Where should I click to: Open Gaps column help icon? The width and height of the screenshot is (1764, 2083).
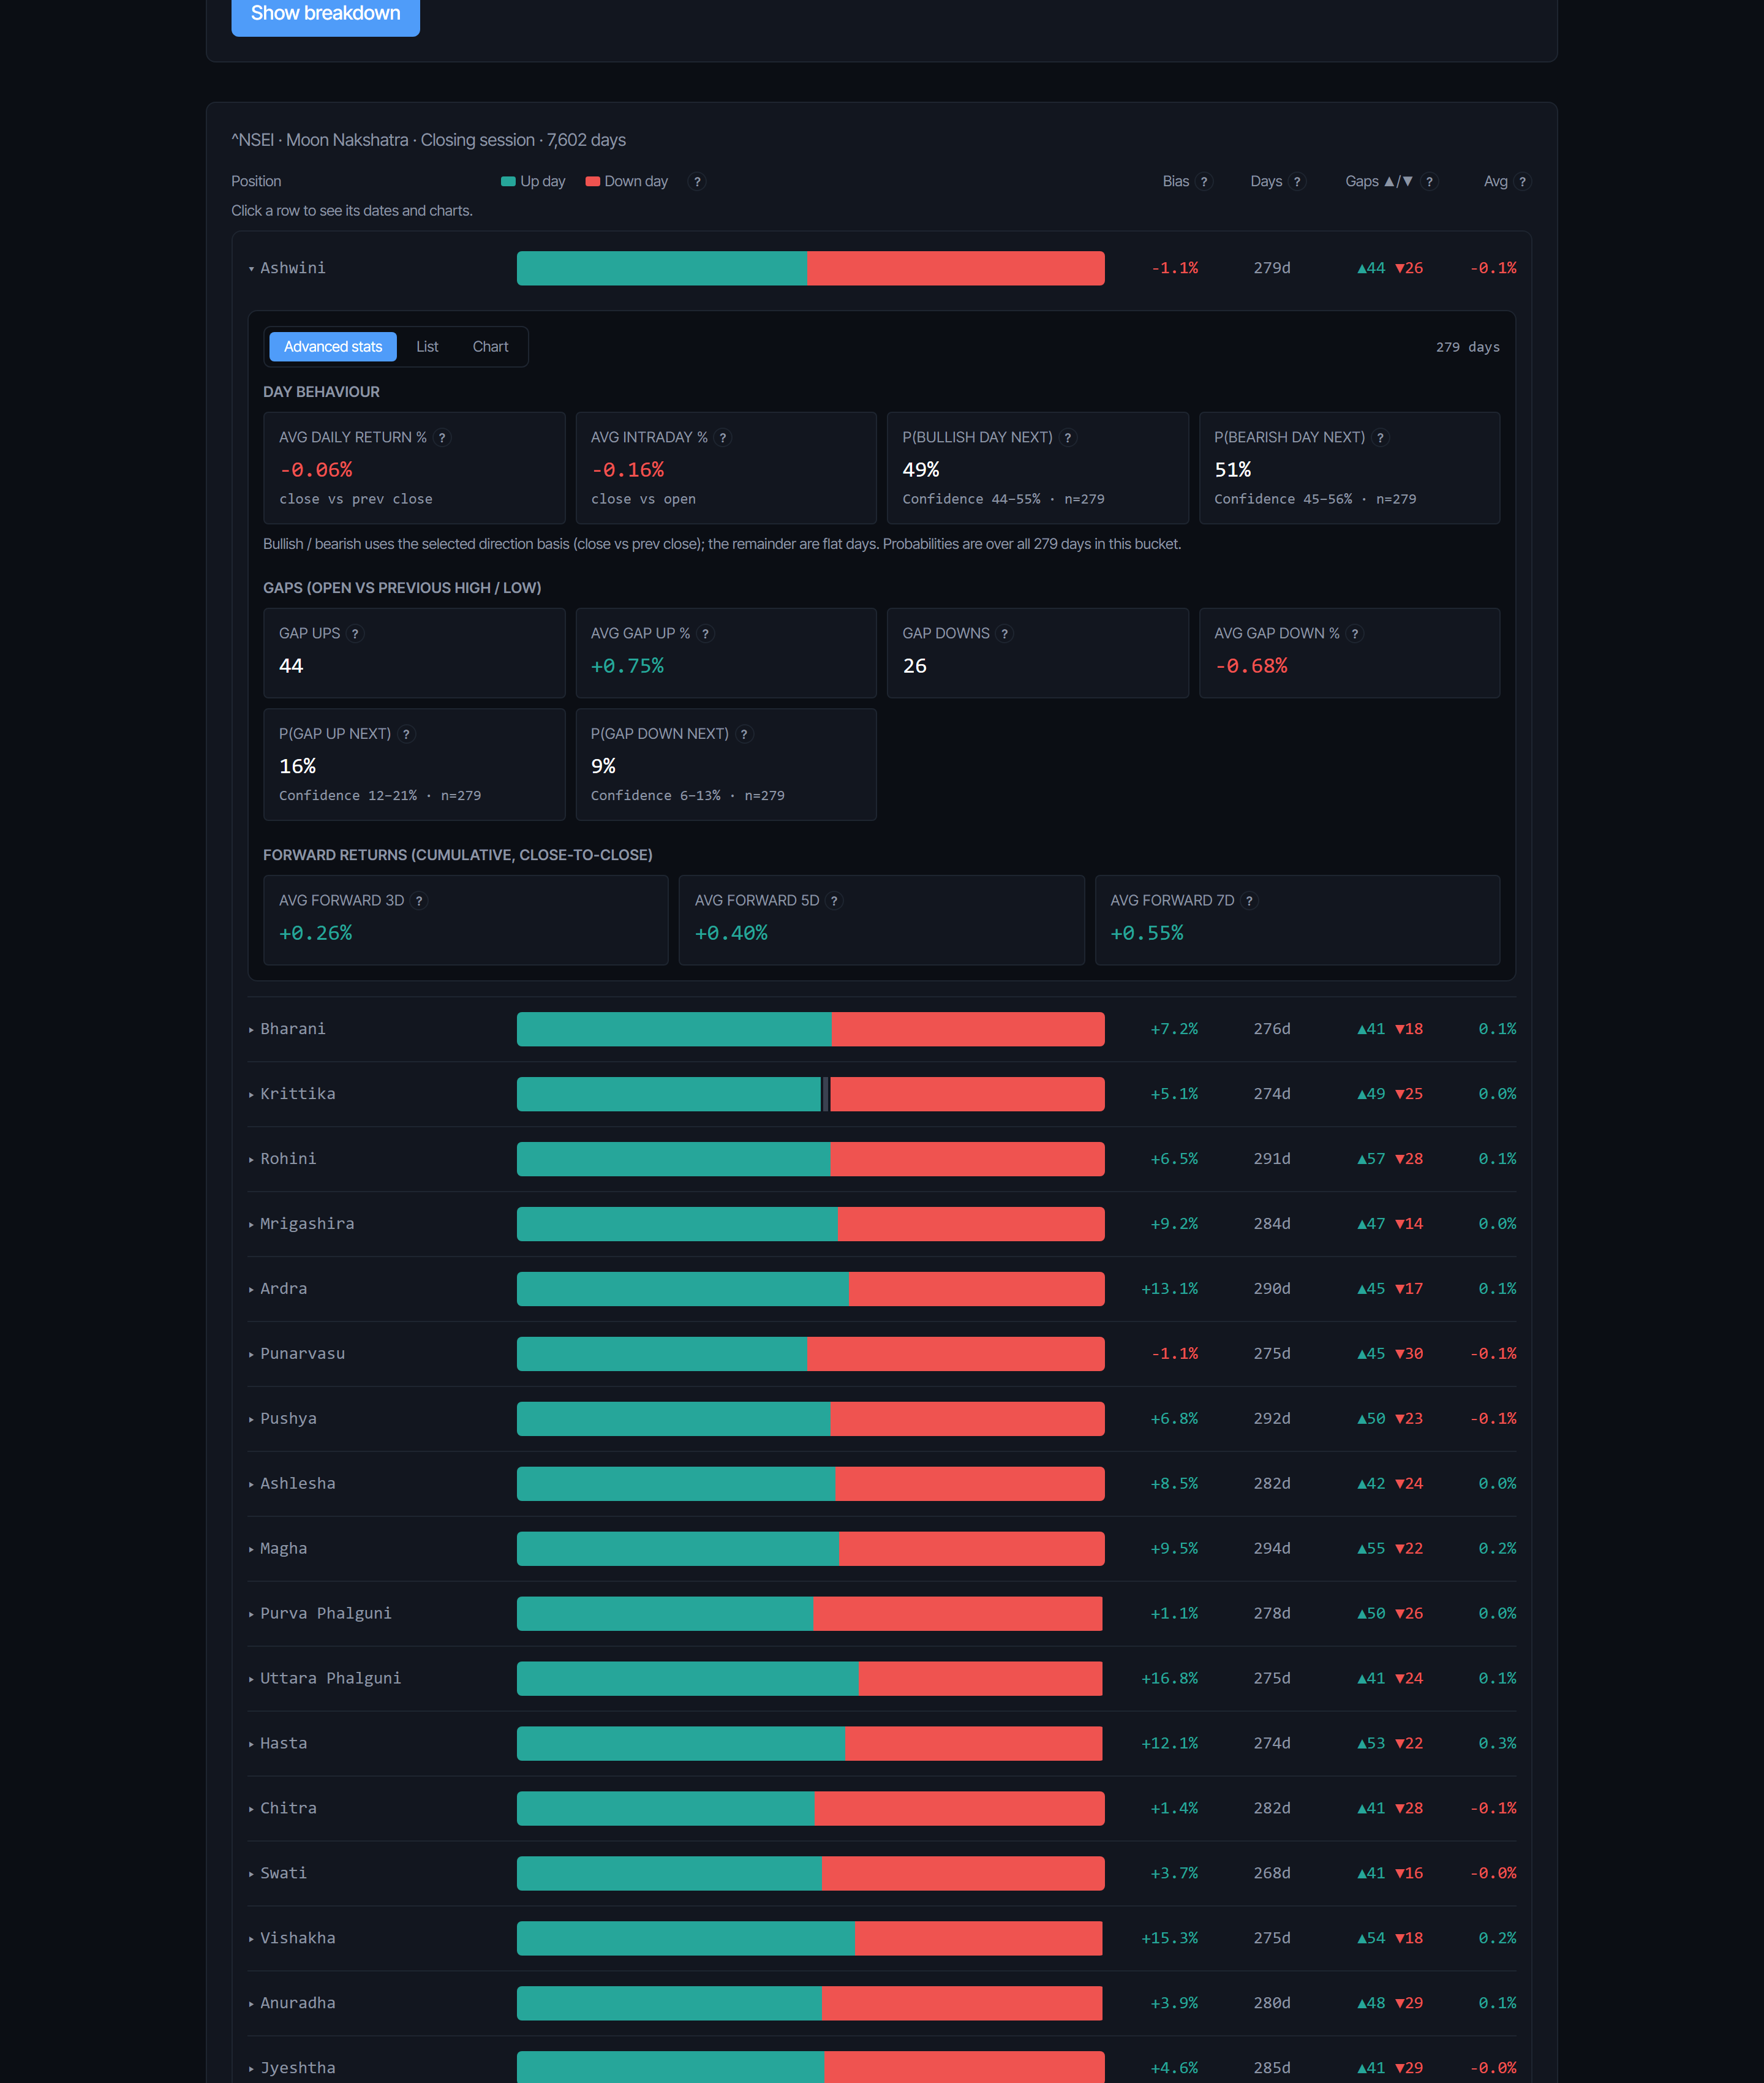click(x=1429, y=182)
